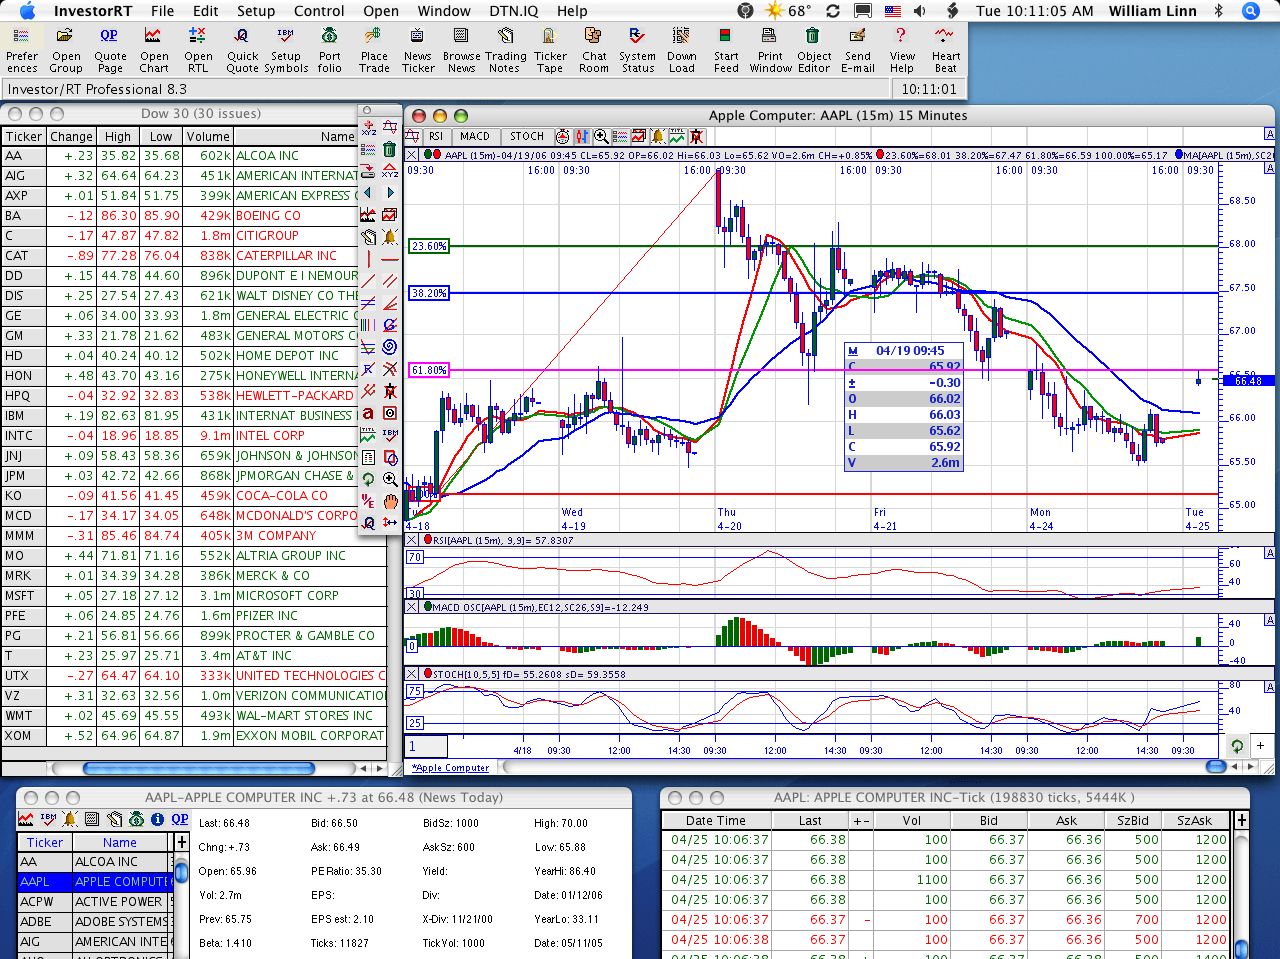Open the Portfolio toolbar icon

[329, 49]
